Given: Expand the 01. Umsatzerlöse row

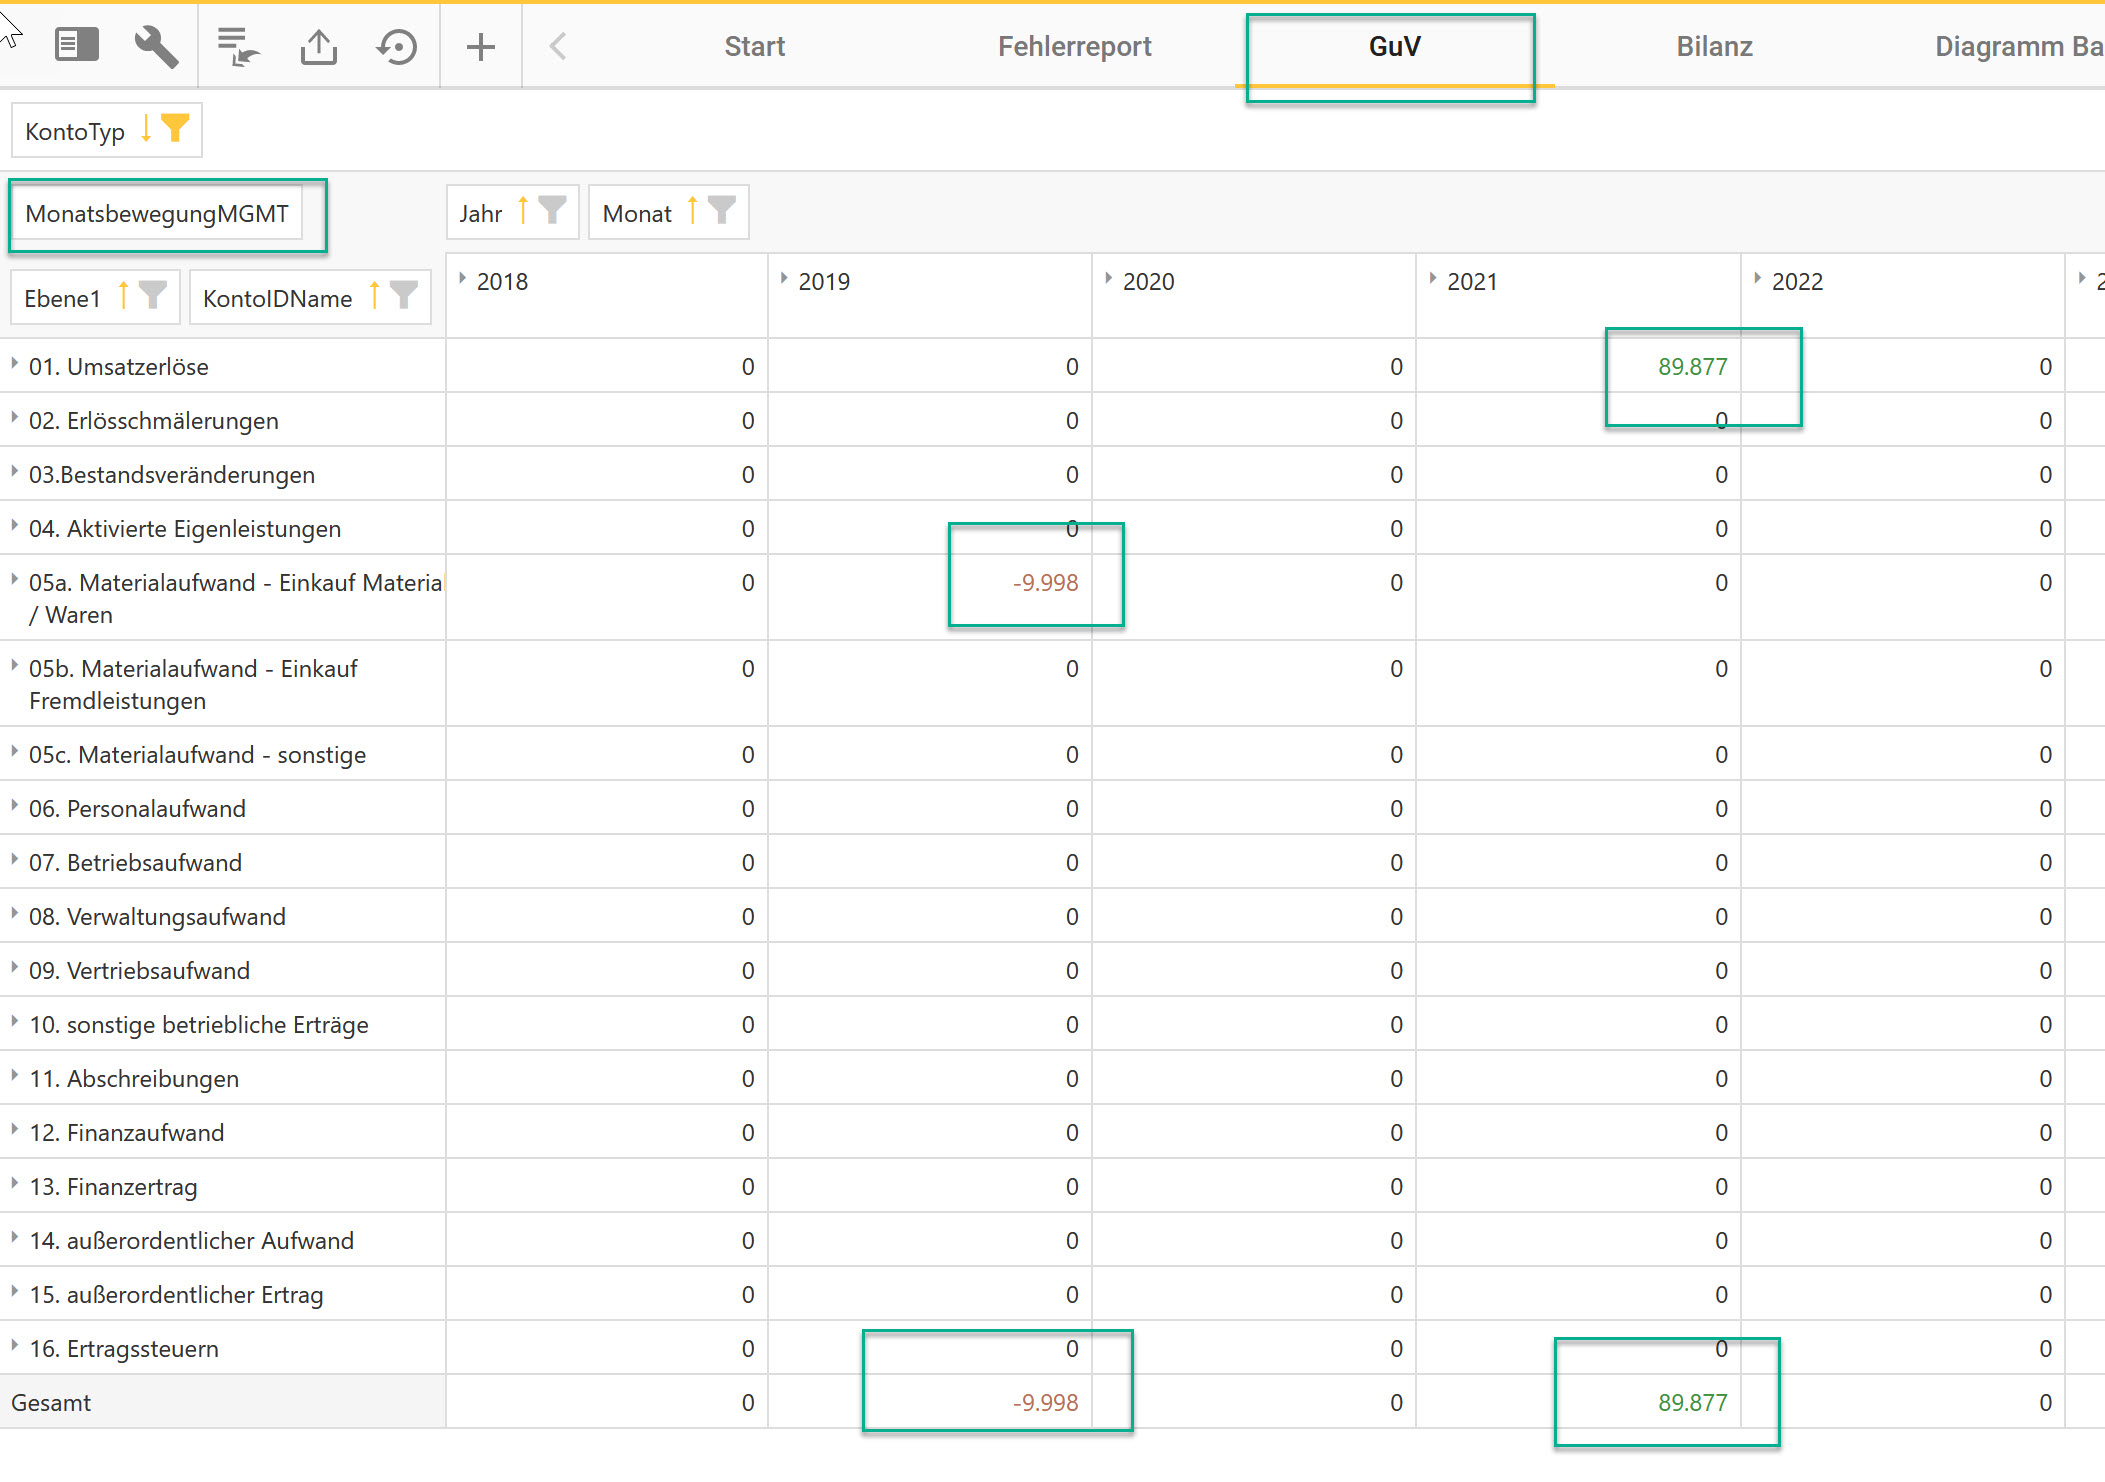Looking at the screenshot, I should 14,364.
